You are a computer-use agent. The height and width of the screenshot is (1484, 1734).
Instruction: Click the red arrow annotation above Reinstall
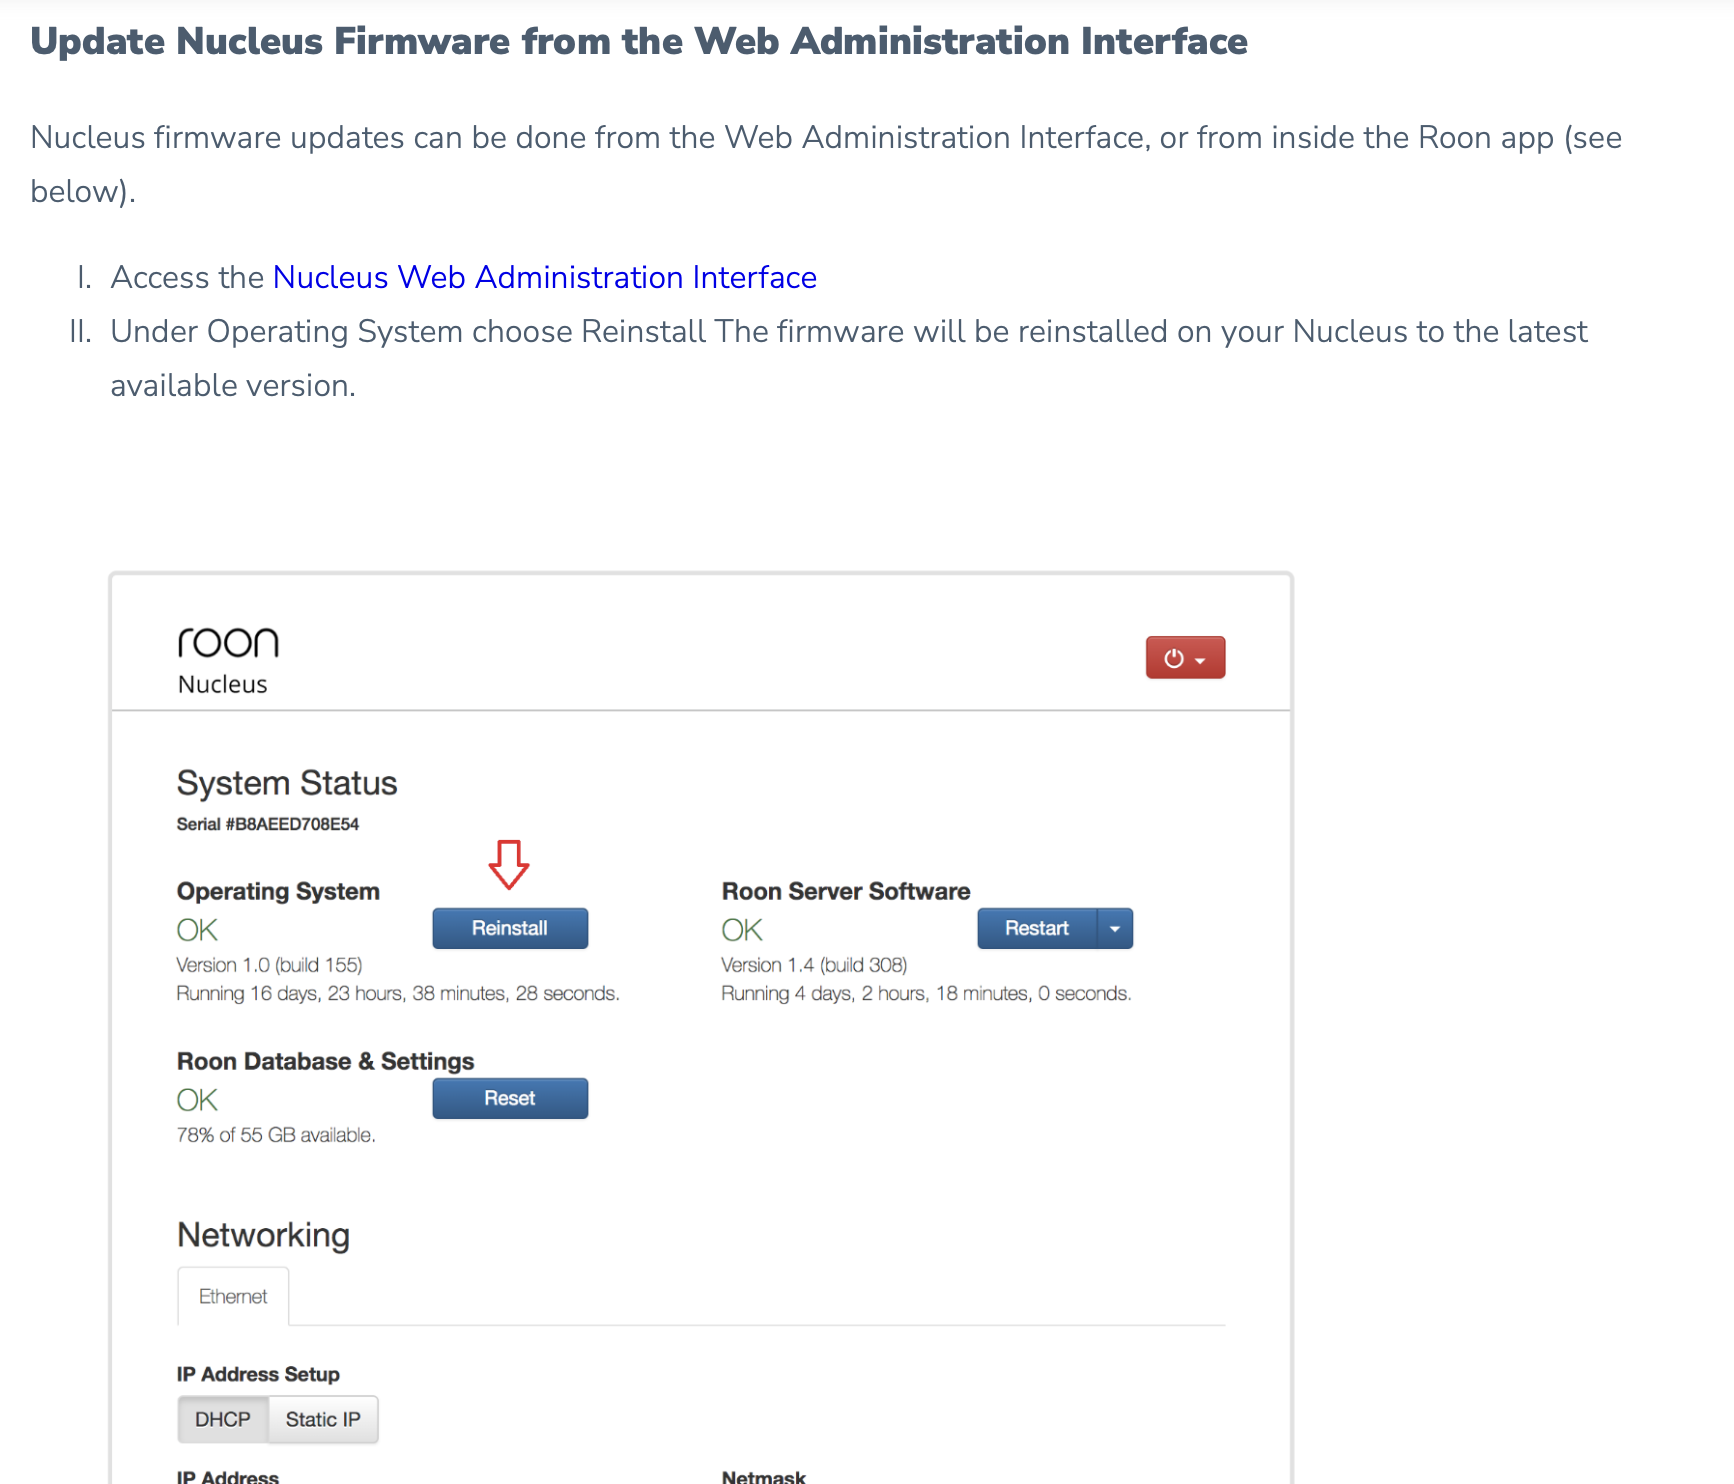pyautogui.click(x=509, y=865)
